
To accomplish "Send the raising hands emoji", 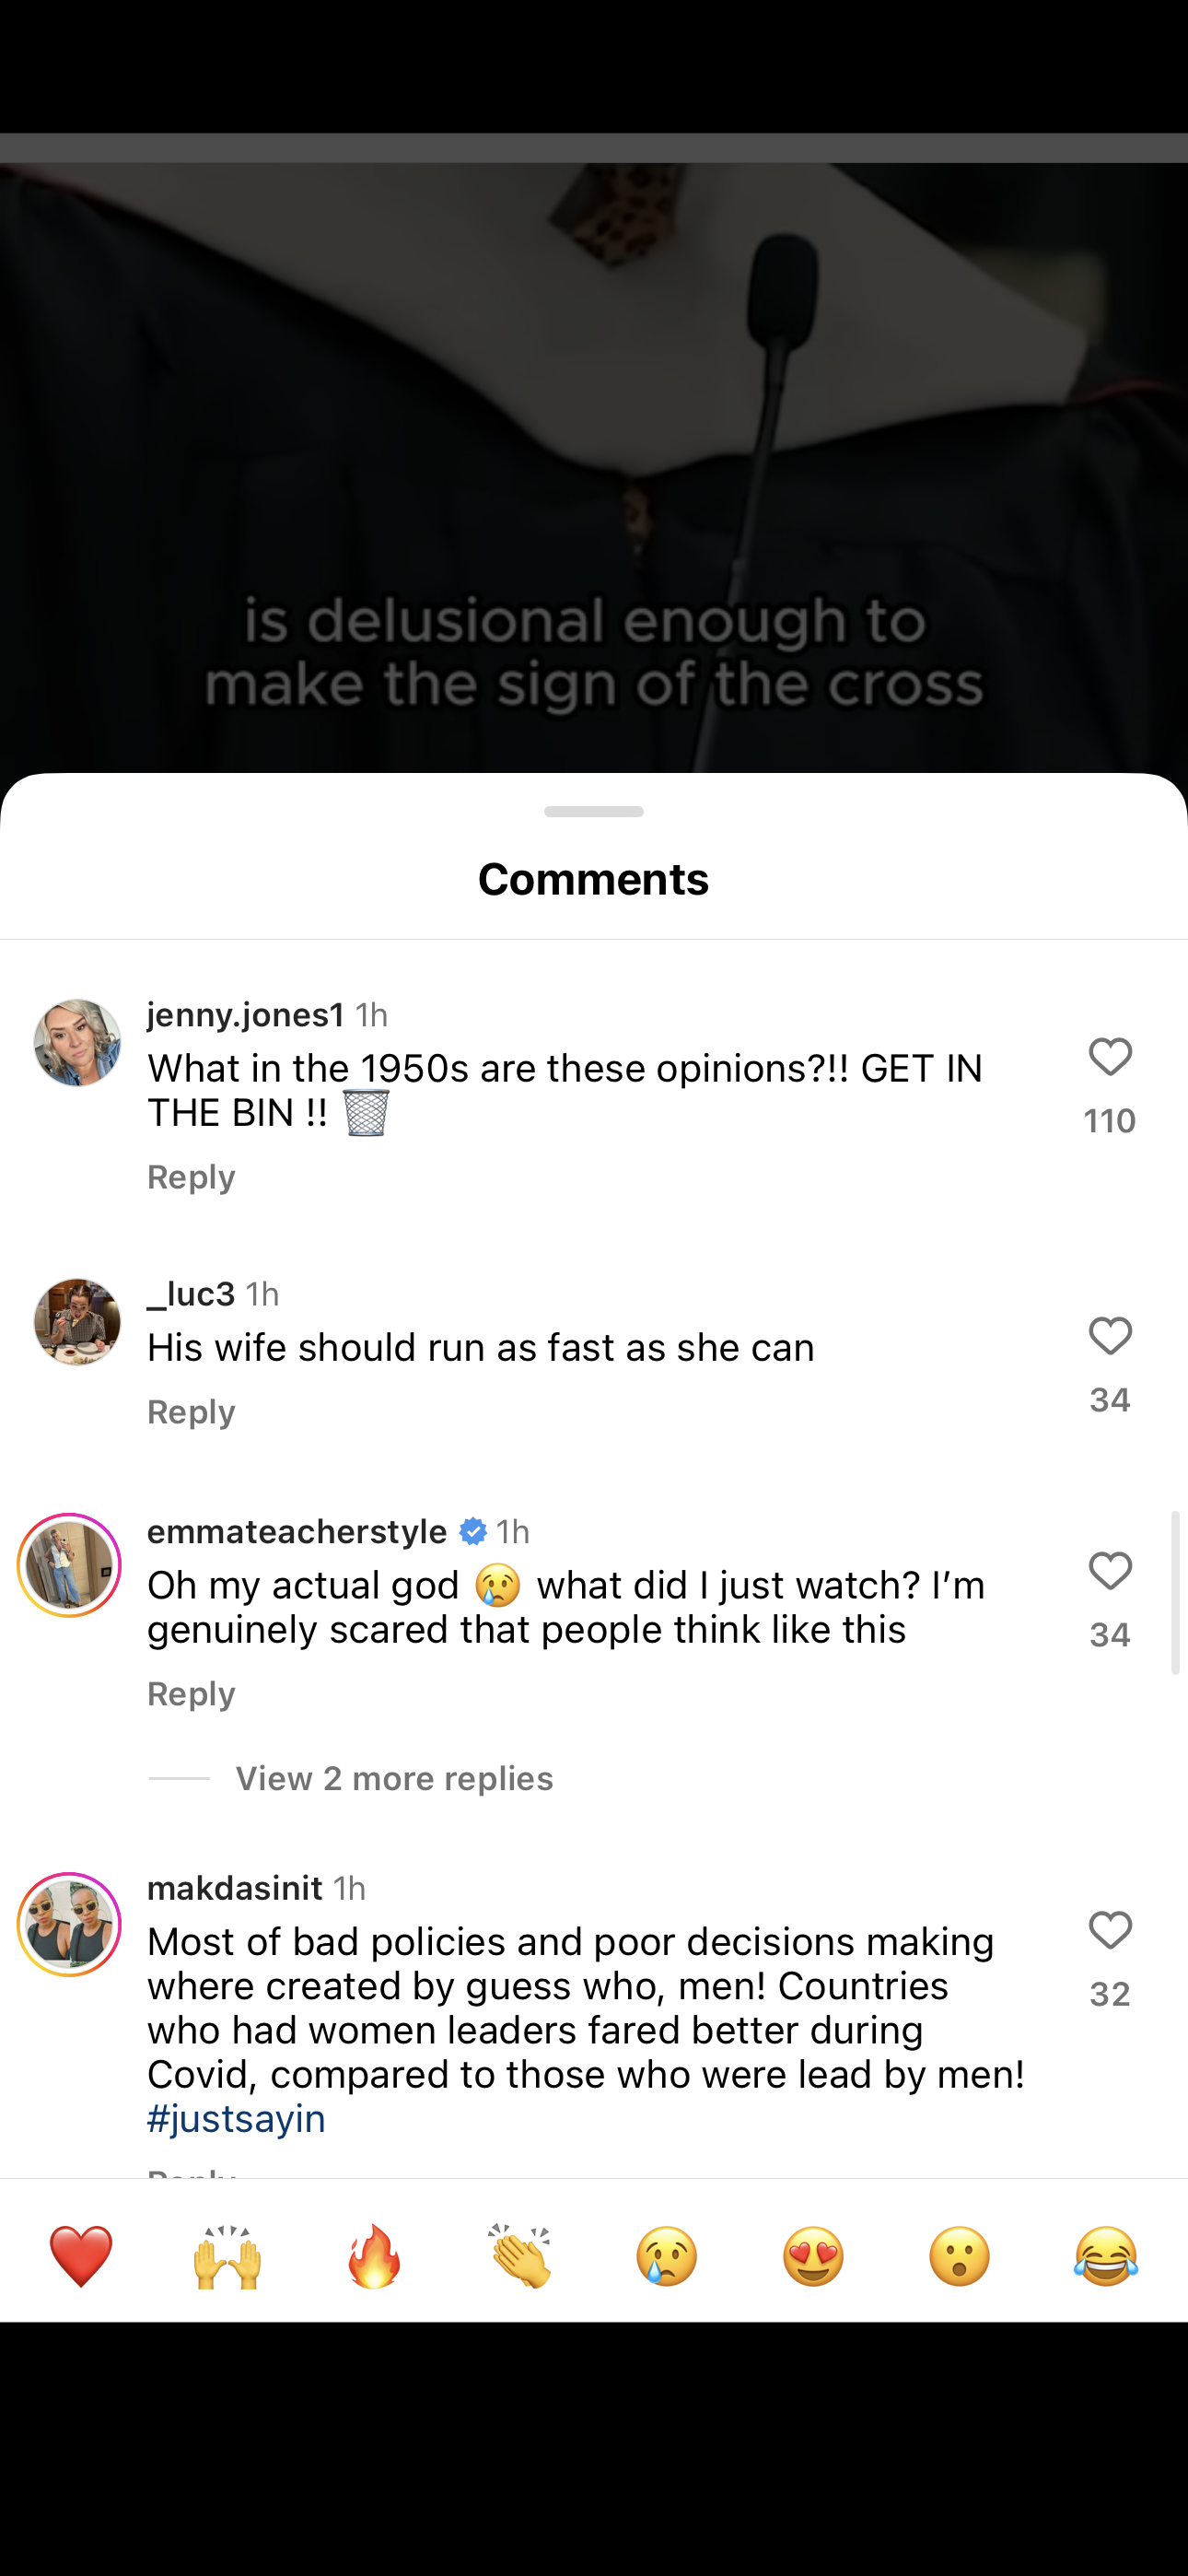I will (227, 2256).
